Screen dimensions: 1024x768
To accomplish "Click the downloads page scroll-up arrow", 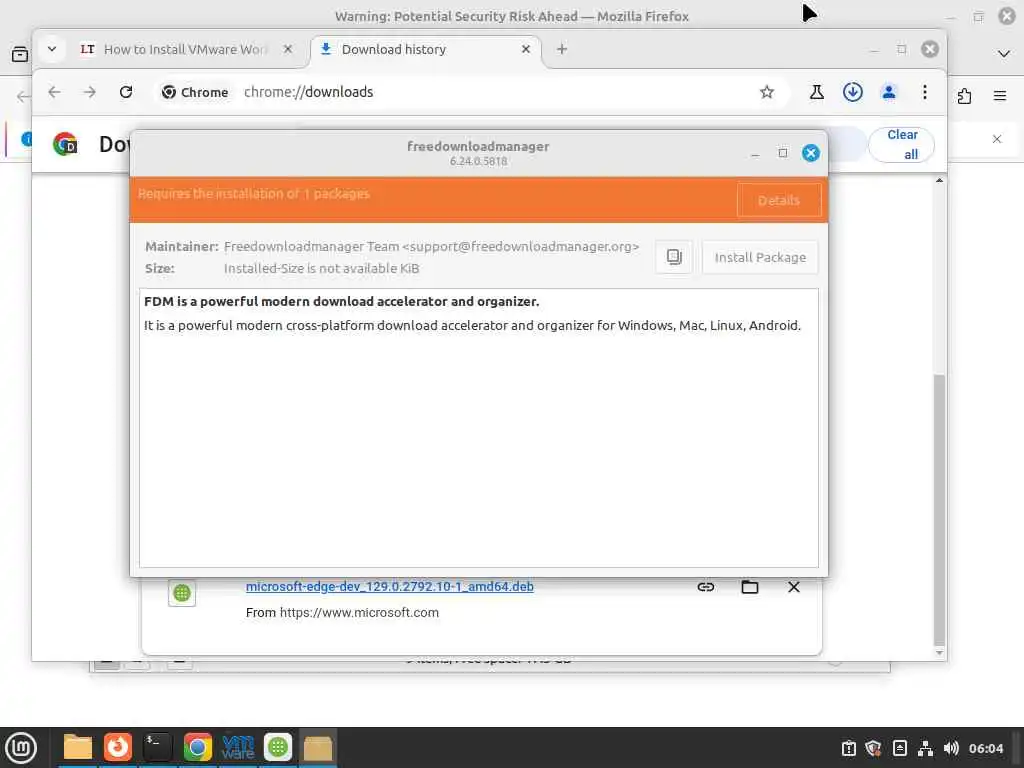I will pos(939,180).
